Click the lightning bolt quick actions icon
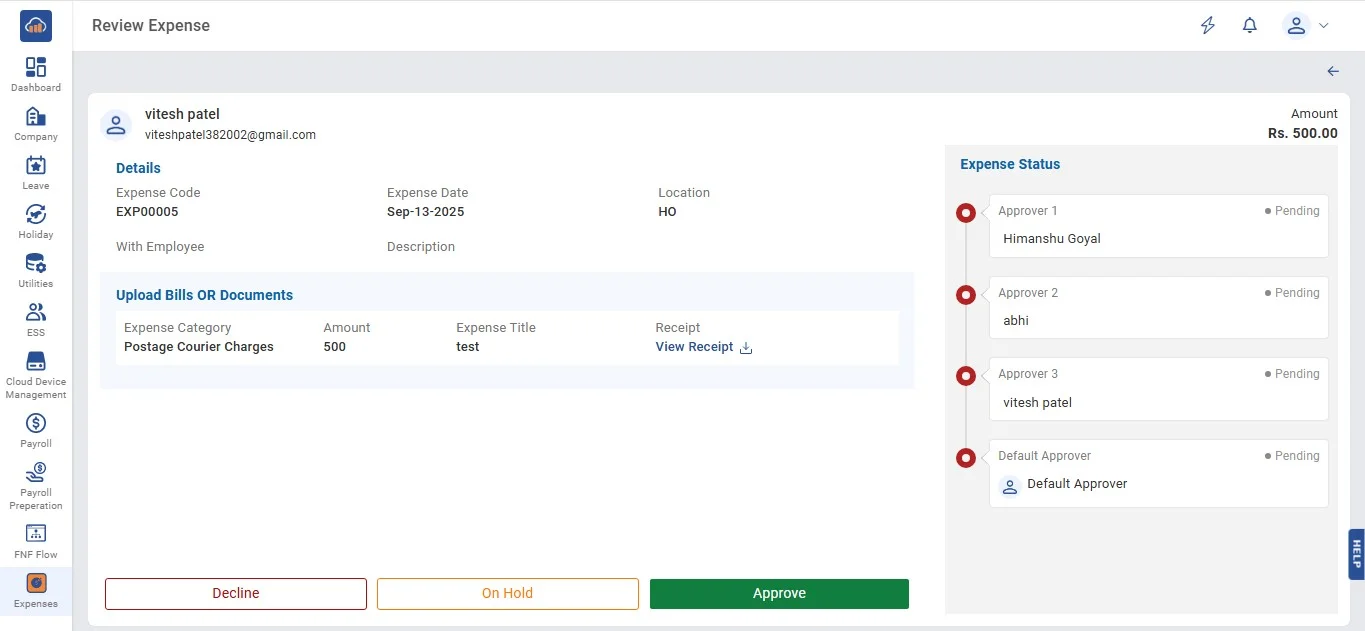Screen dimensions: 1365x631 click(1208, 26)
